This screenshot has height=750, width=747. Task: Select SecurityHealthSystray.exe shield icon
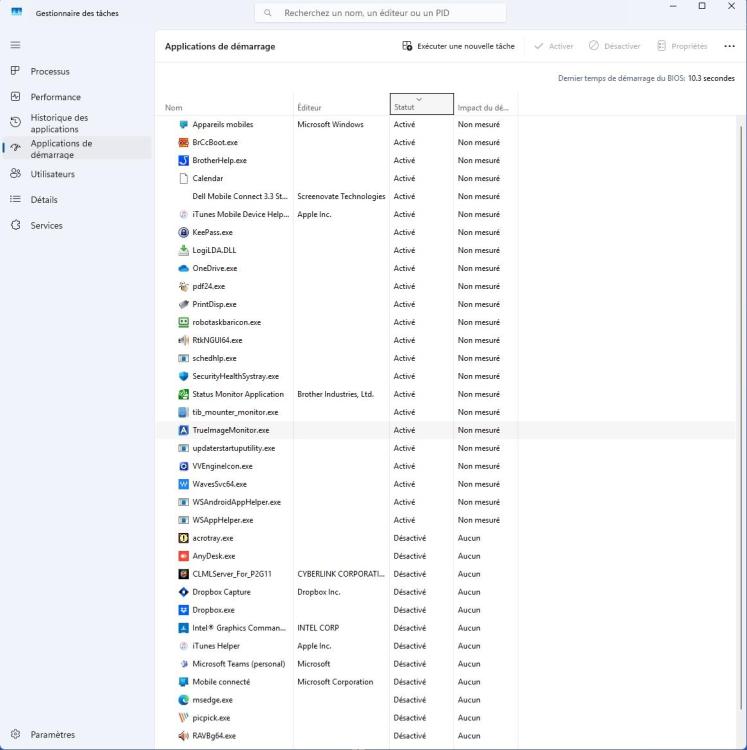(x=183, y=376)
